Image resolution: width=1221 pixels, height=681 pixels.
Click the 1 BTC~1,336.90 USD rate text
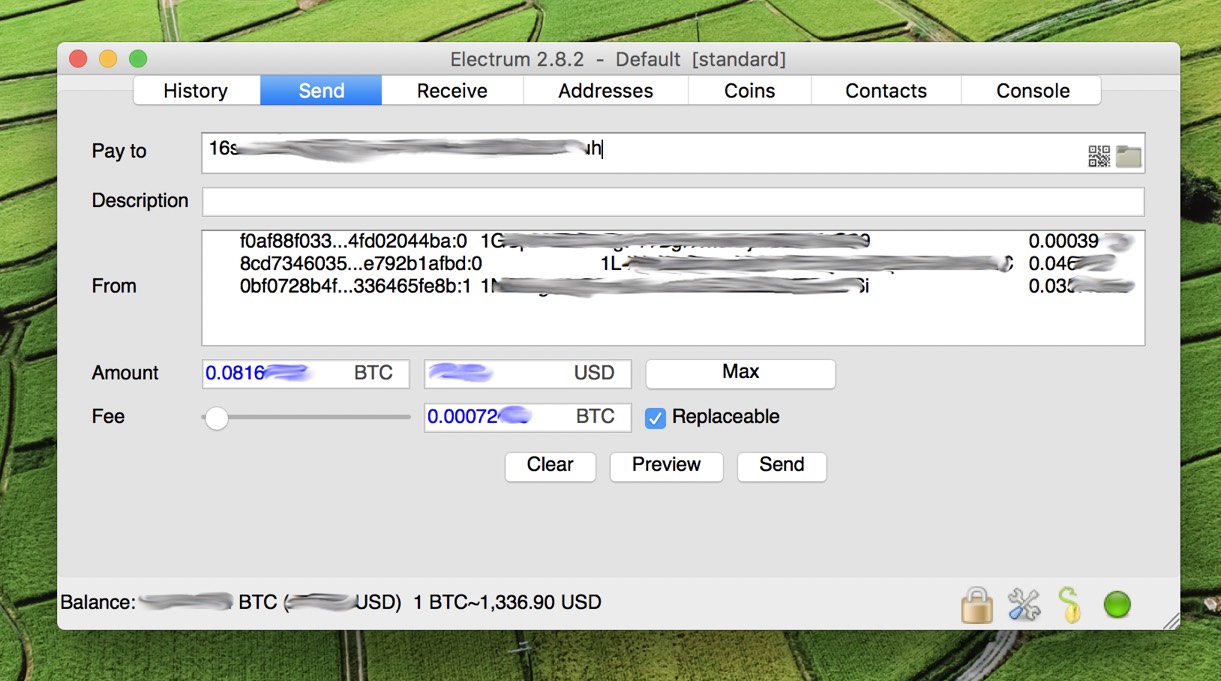coord(507,603)
